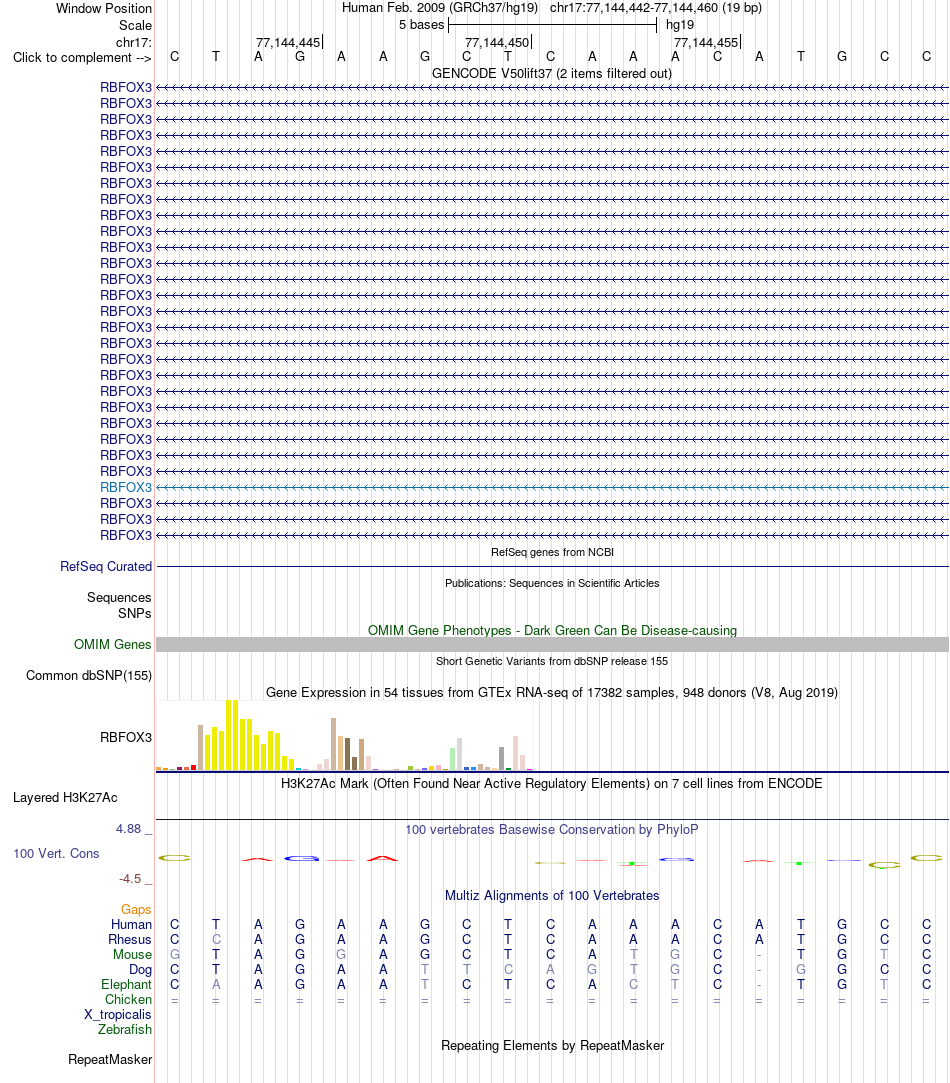The width and height of the screenshot is (950, 1083).
Task: Open 'Short Genetic Variants from dbSNP release 155'
Action: (552, 661)
